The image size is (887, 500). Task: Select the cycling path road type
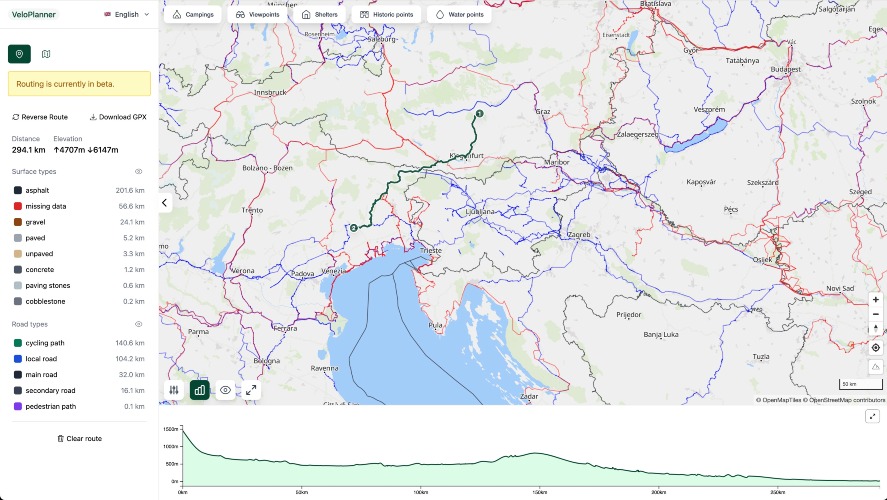coord(79,343)
